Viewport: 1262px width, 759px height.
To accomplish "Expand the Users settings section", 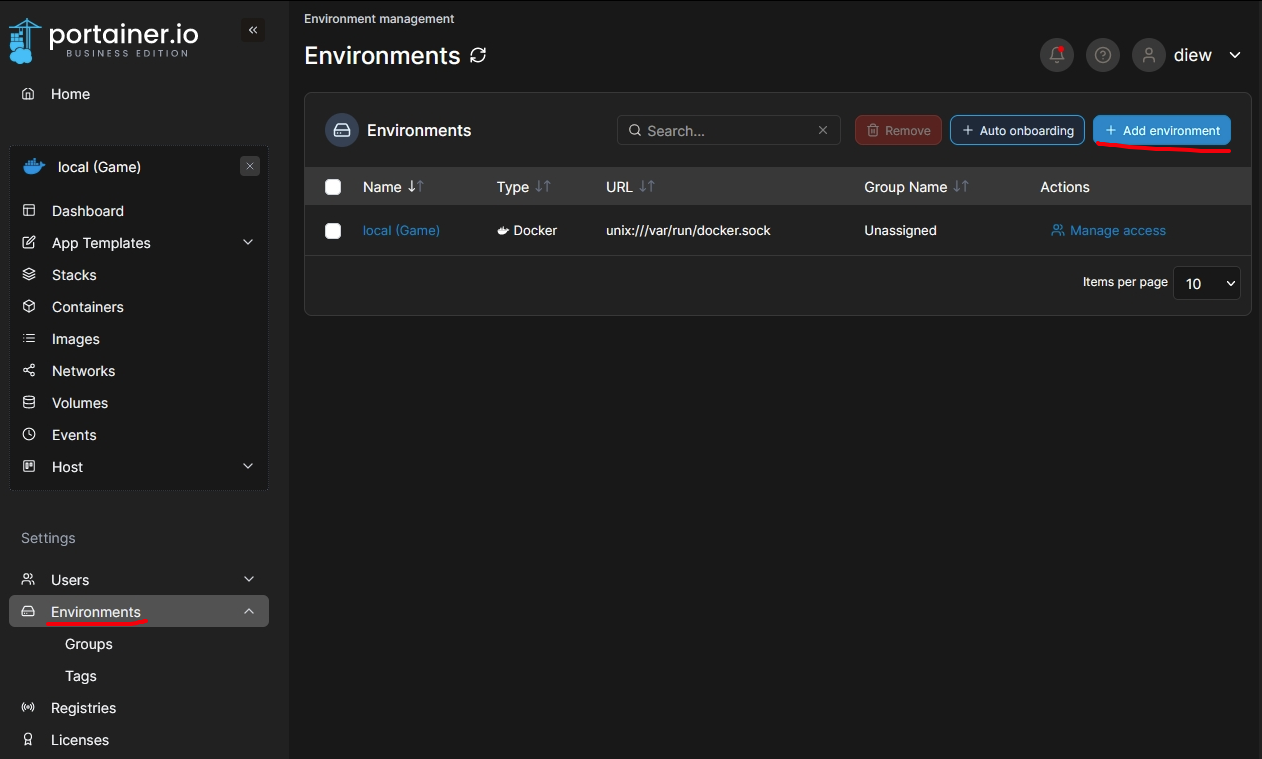I will [248, 580].
